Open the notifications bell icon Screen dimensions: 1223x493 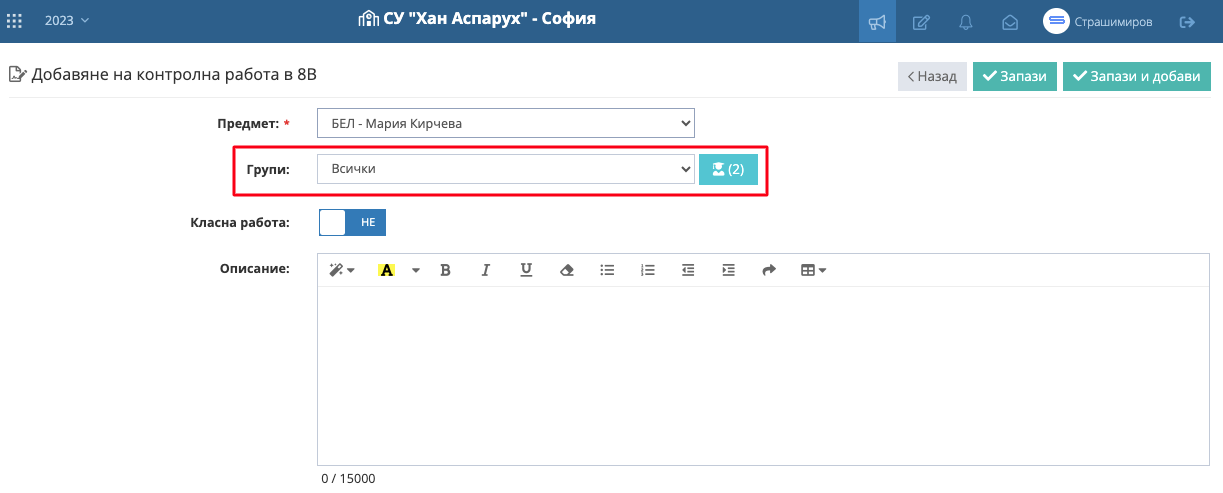coord(966,21)
